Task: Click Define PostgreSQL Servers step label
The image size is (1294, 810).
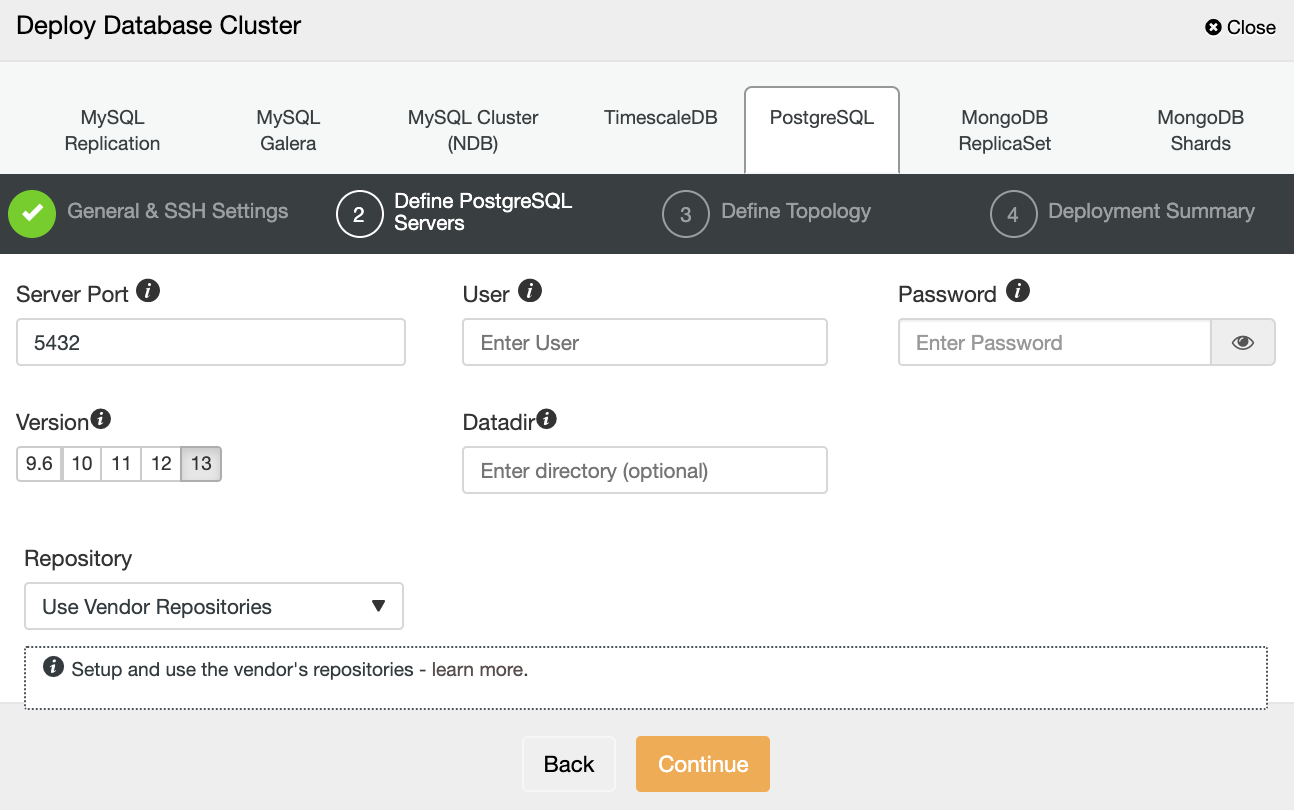Action: click(483, 212)
